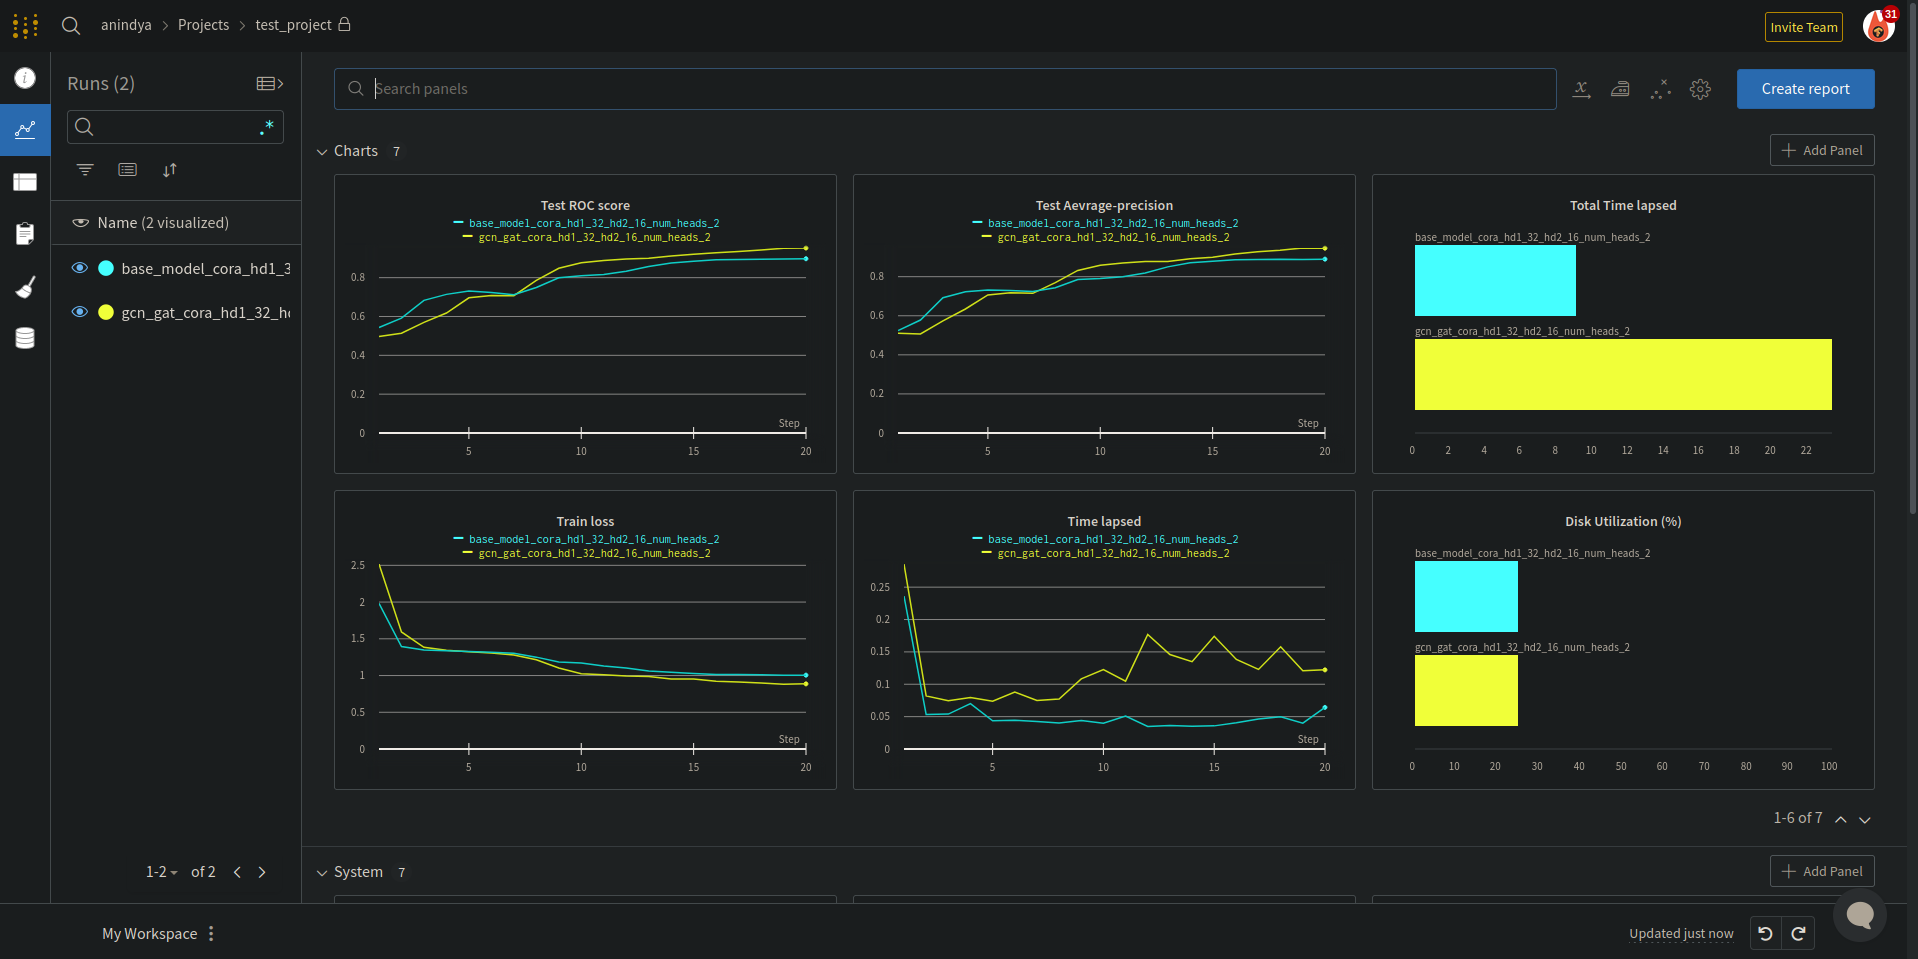
Task: Open the x-axis settings icon
Action: pos(1581,89)
